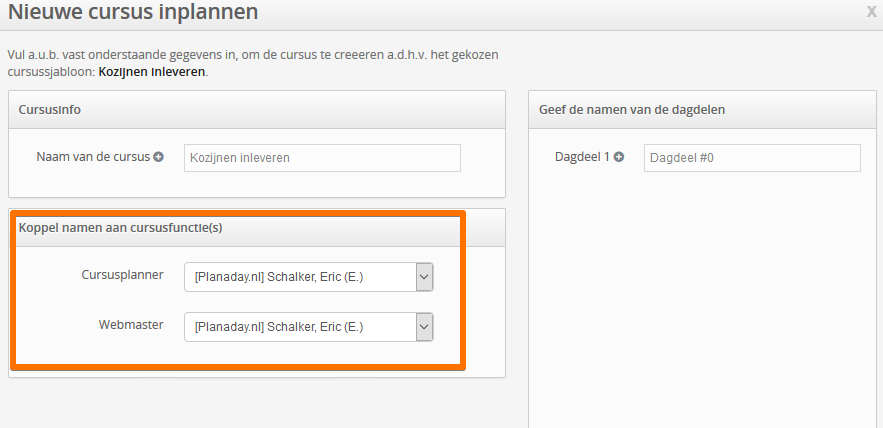The width and height of the screenshot is (883, 428).
Task: Click the Webmaster label
Action: (x=131, y=325)
